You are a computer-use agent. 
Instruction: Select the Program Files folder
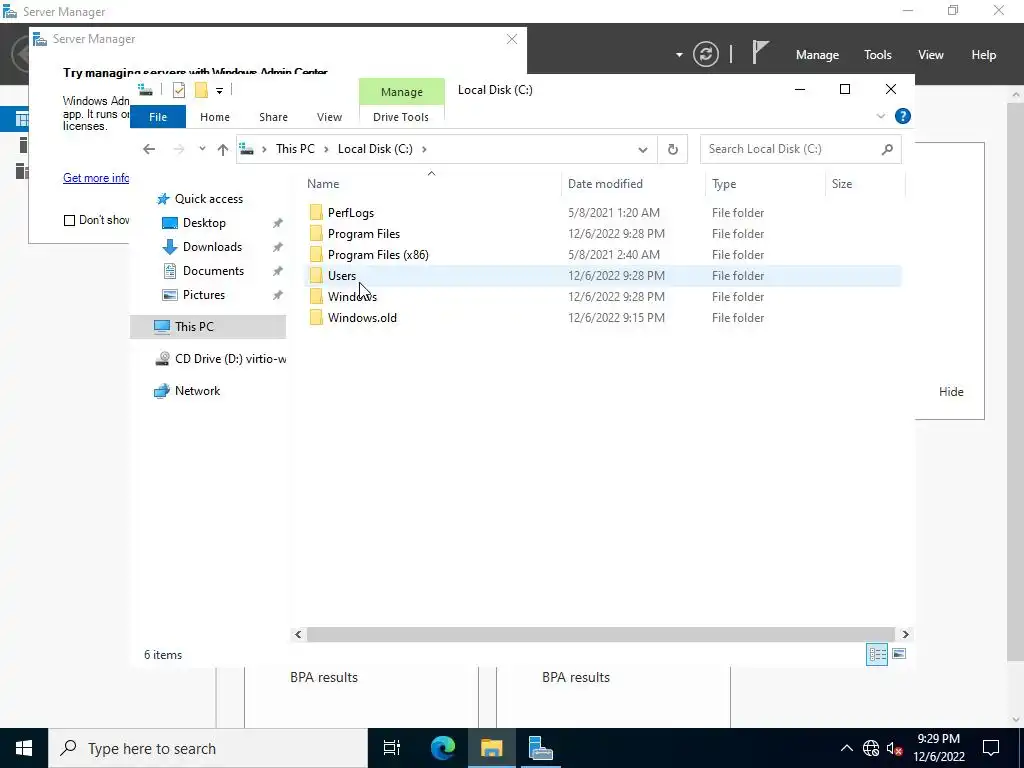click(x=364, y=234)
